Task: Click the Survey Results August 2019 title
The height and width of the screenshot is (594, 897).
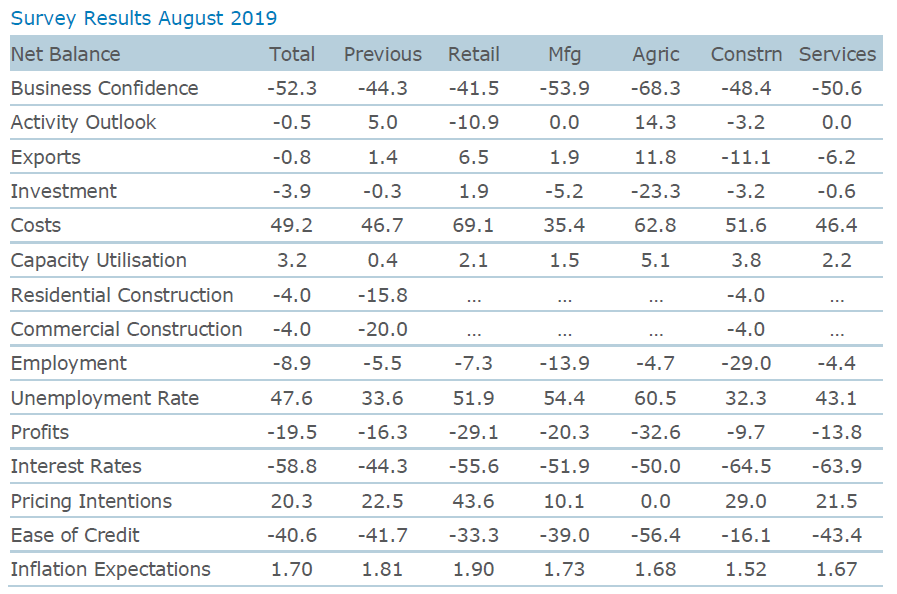Action: [x=143, y=18]
